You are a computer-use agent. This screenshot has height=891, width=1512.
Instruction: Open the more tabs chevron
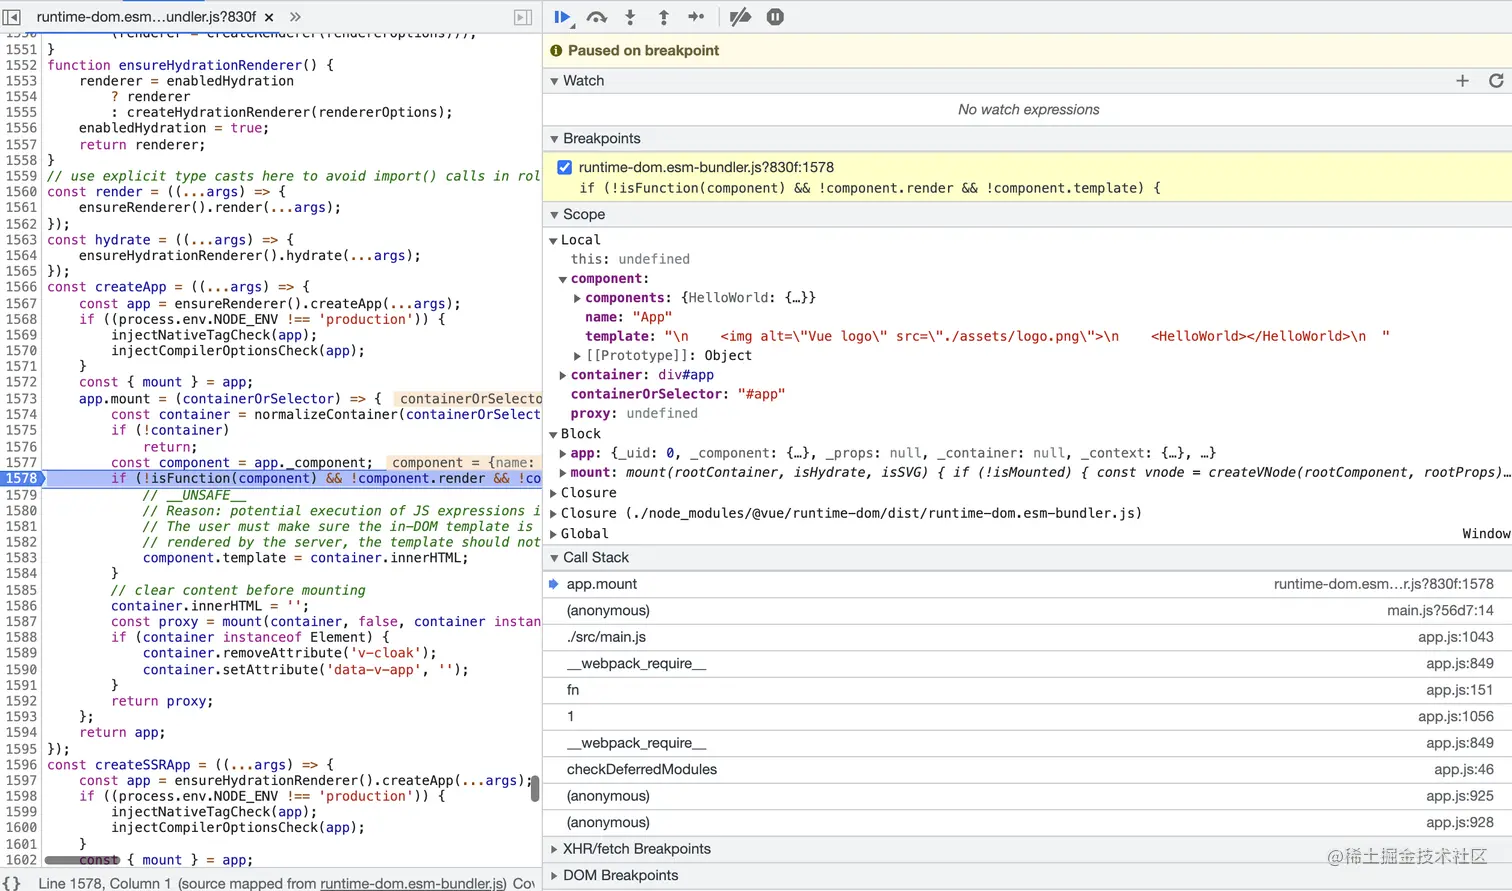coord(295,17)
